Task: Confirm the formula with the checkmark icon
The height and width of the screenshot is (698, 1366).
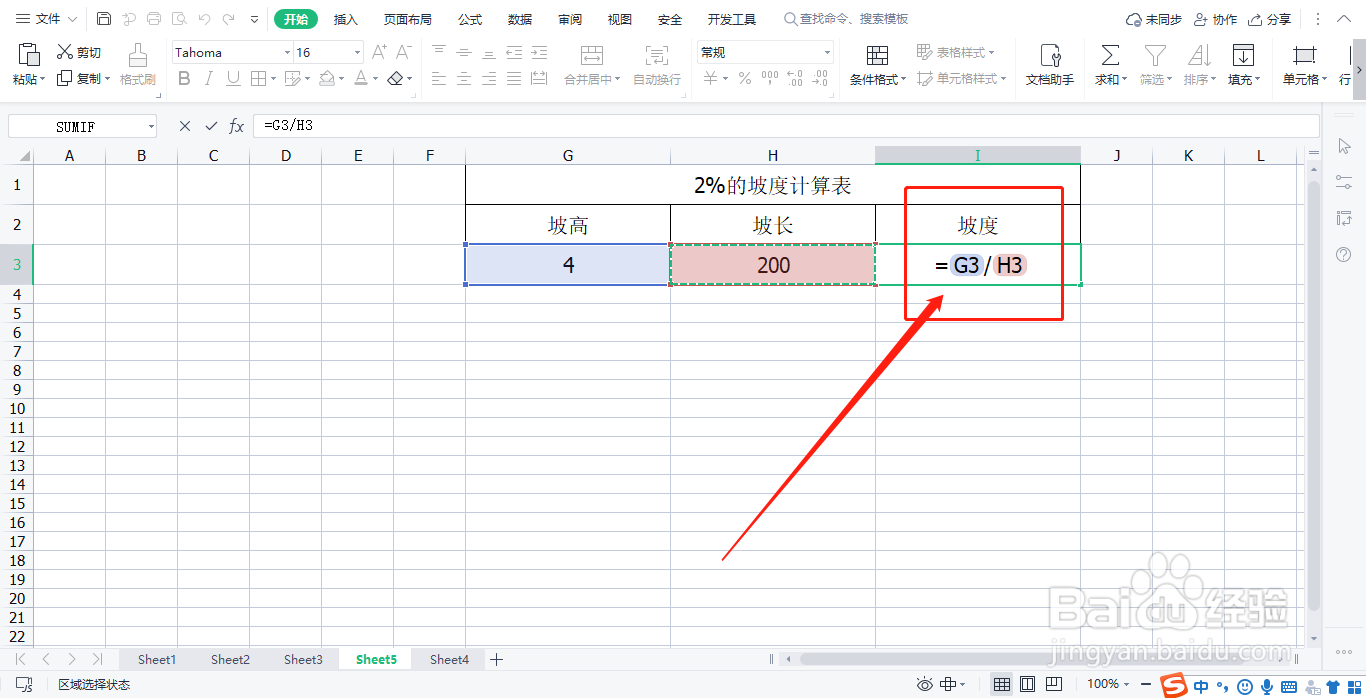Action: click(211, 126)
